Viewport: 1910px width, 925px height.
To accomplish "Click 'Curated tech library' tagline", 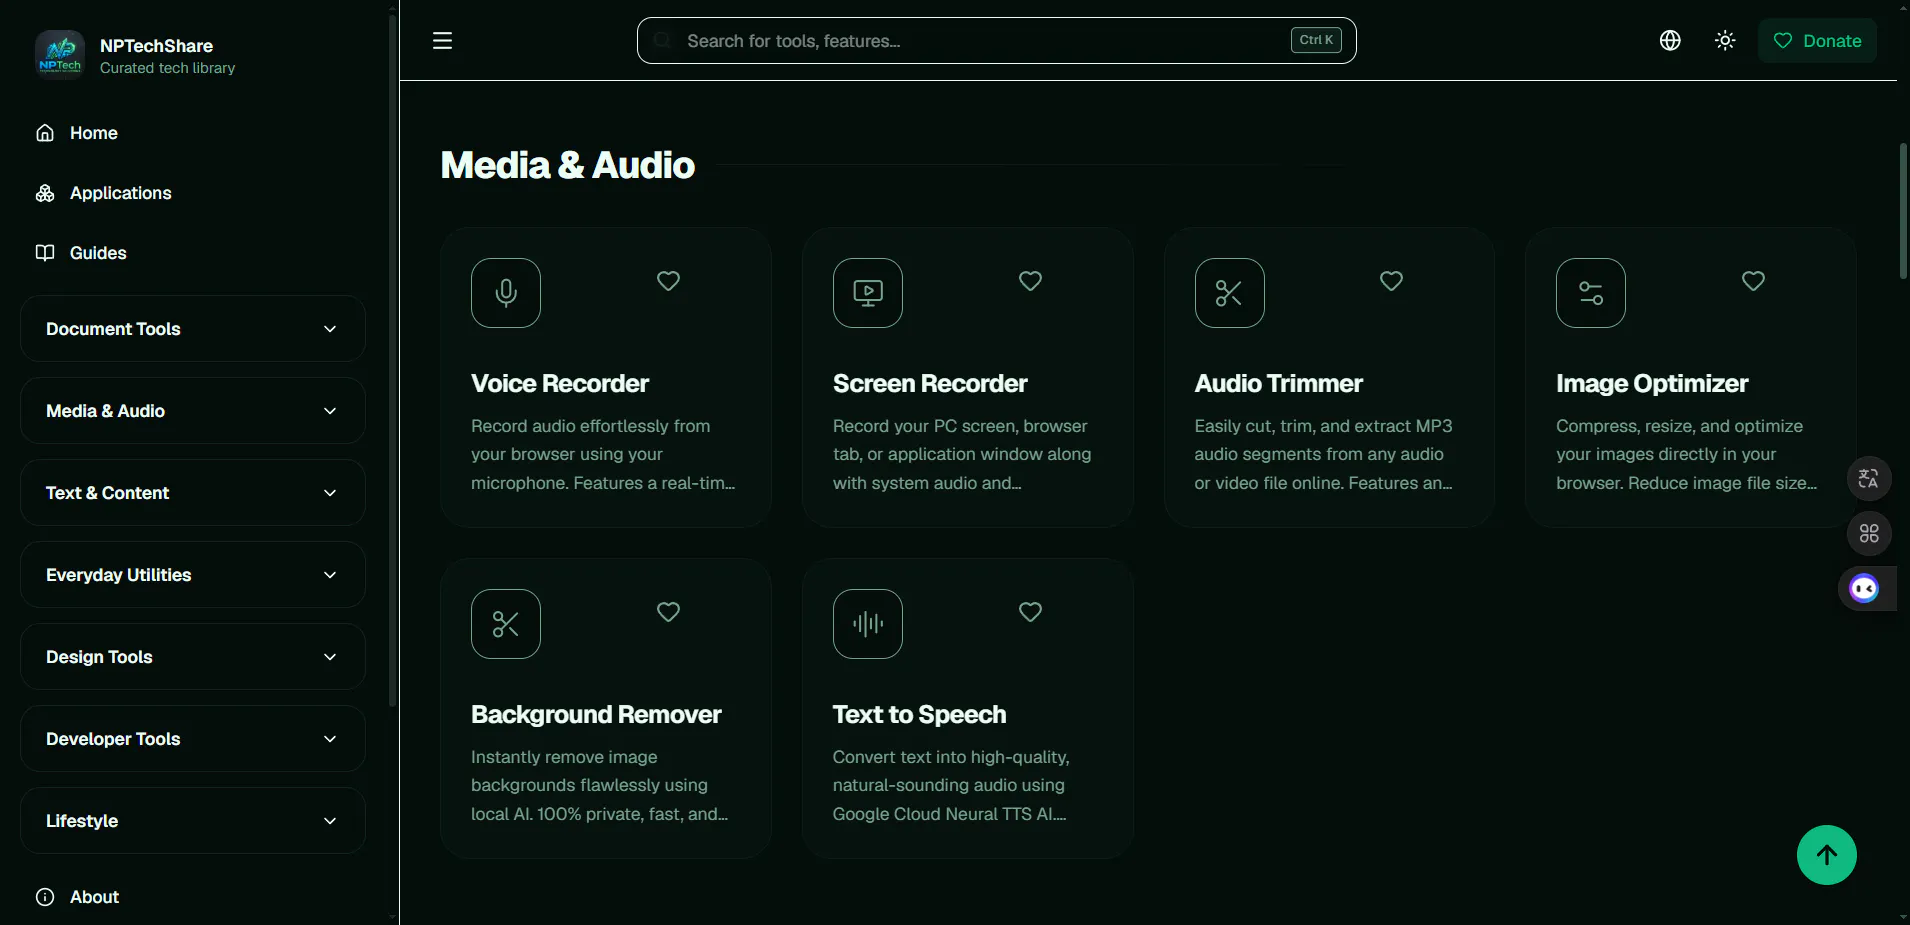I will 167,68.
